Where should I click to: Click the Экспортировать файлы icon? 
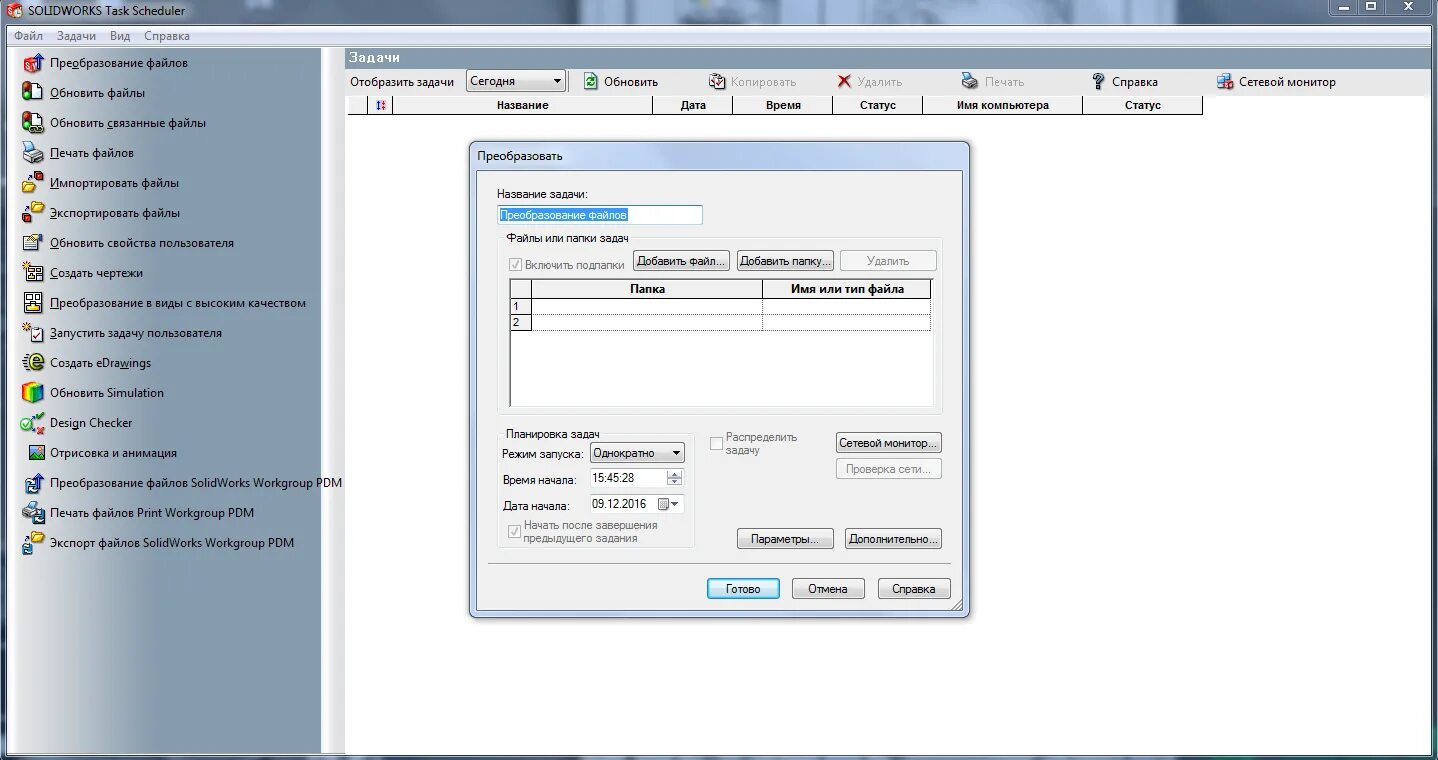coord(33,213)
